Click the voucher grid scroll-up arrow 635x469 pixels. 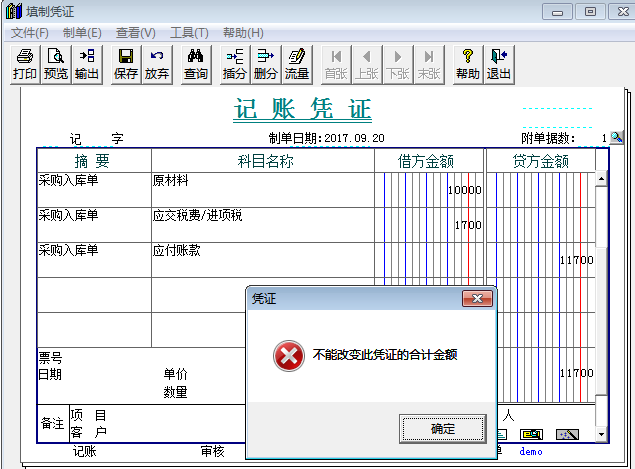click(601, 179)
